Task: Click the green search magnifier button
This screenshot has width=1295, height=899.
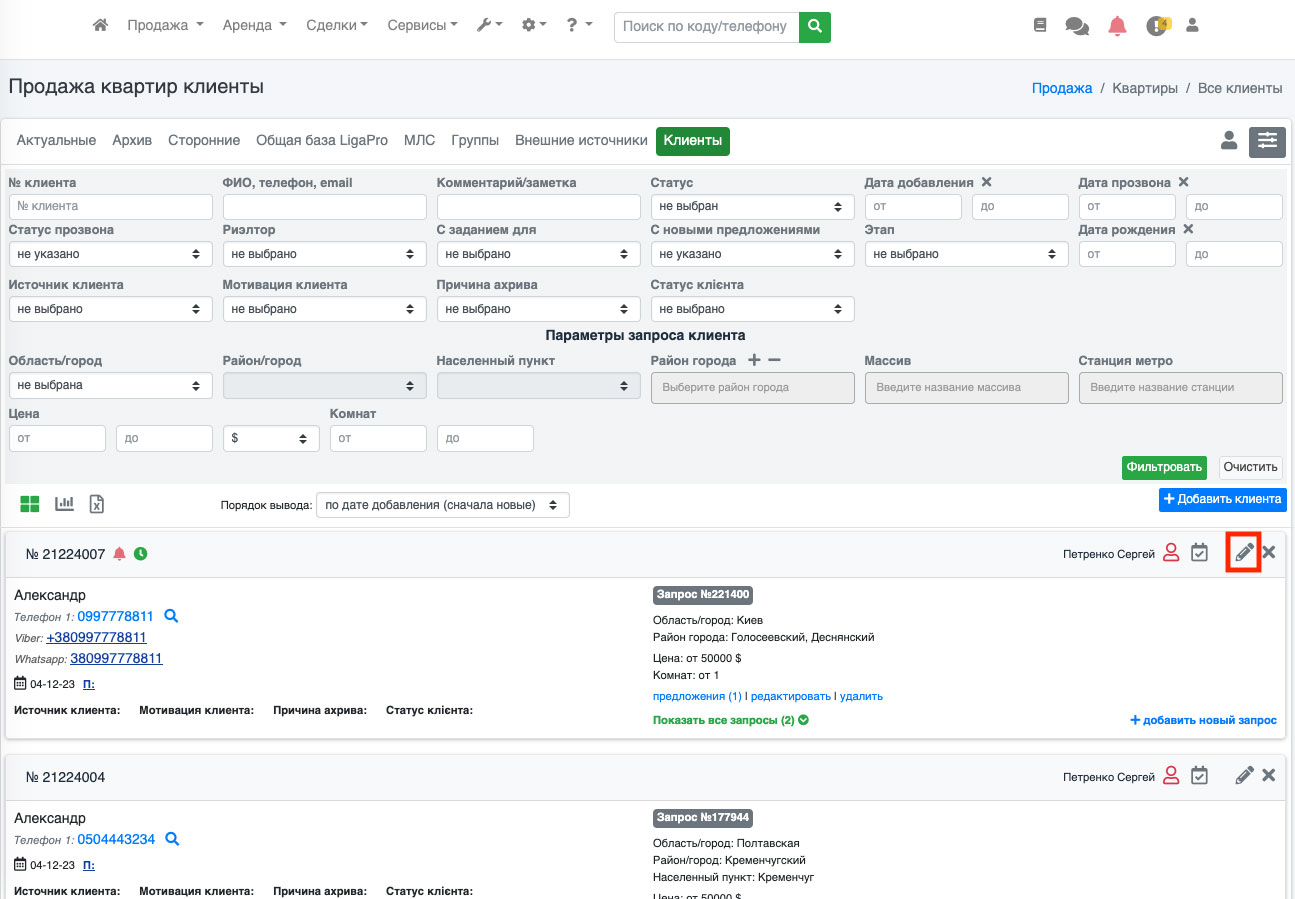Action: coord(815,26)
